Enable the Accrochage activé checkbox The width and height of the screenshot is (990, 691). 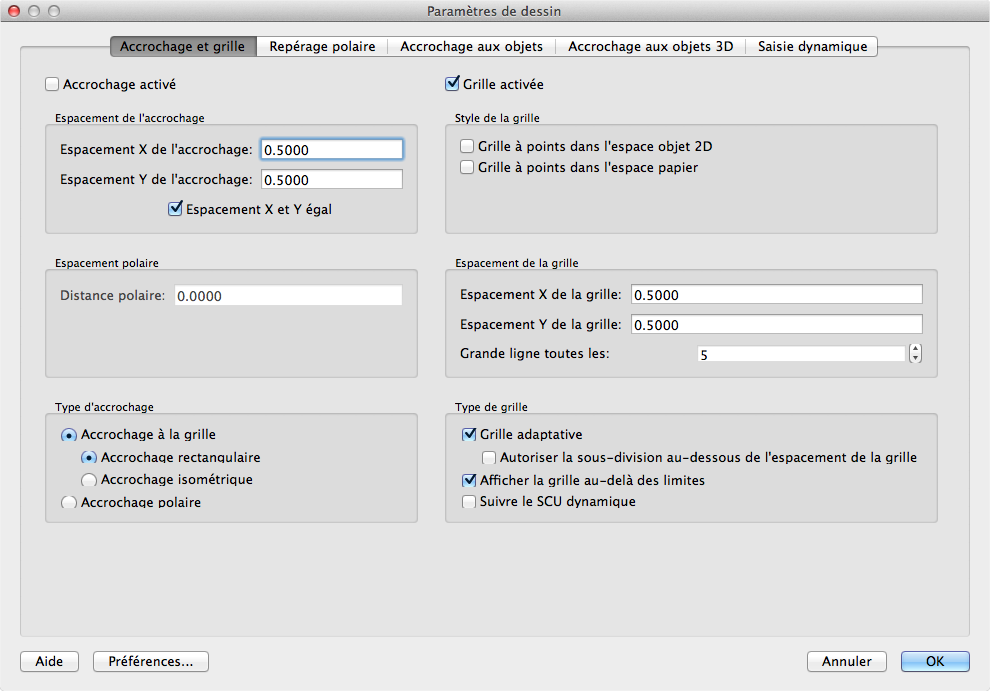click(53, 85)
